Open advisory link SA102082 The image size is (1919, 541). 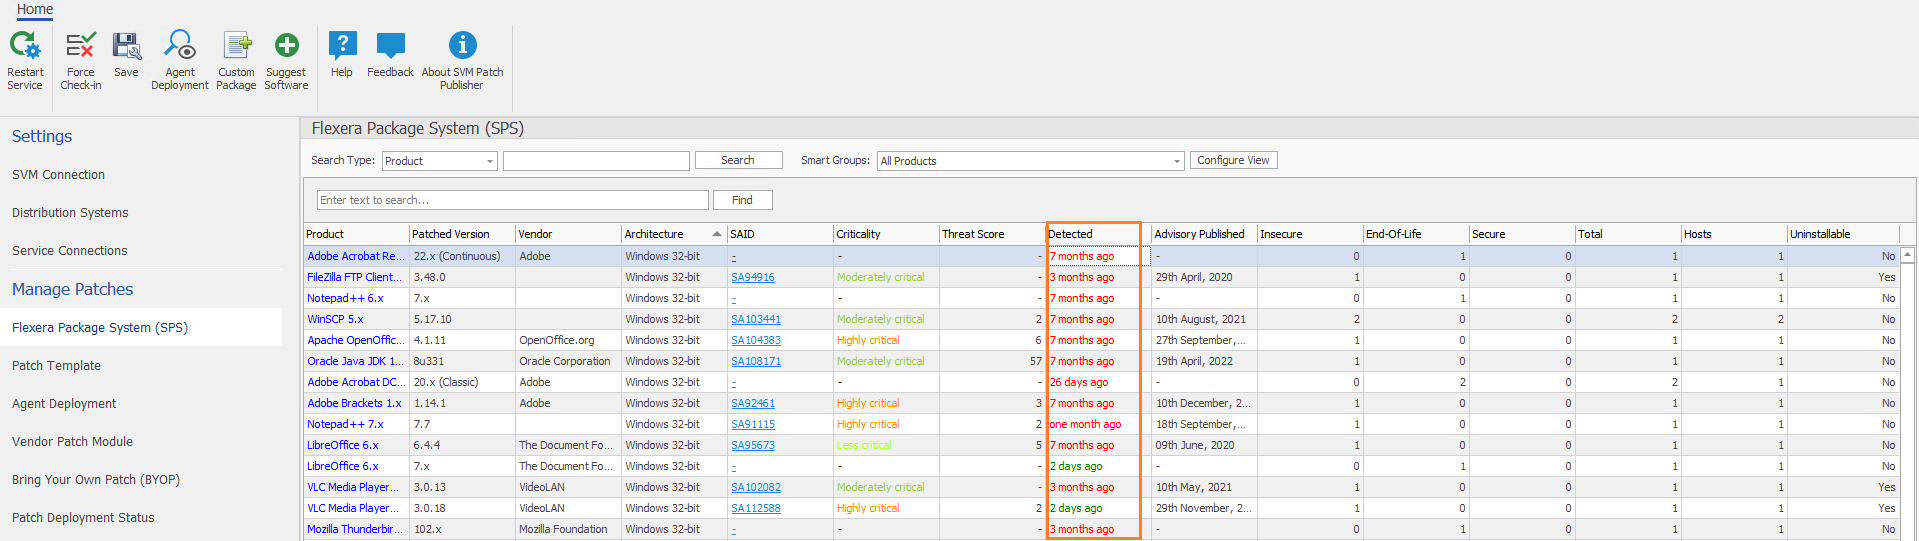(x=756, y=487)
